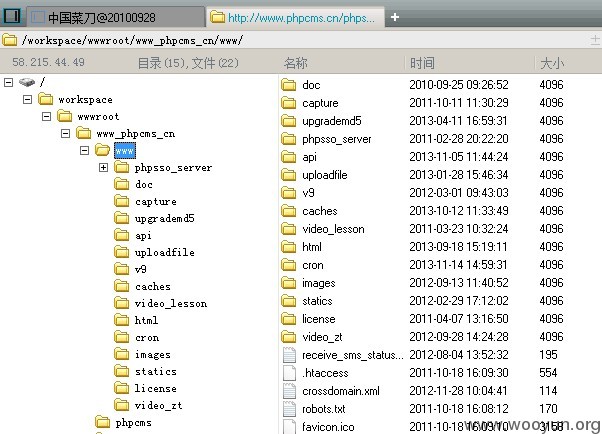Switch to the 中国菜刀@20100928 tab

115,18
